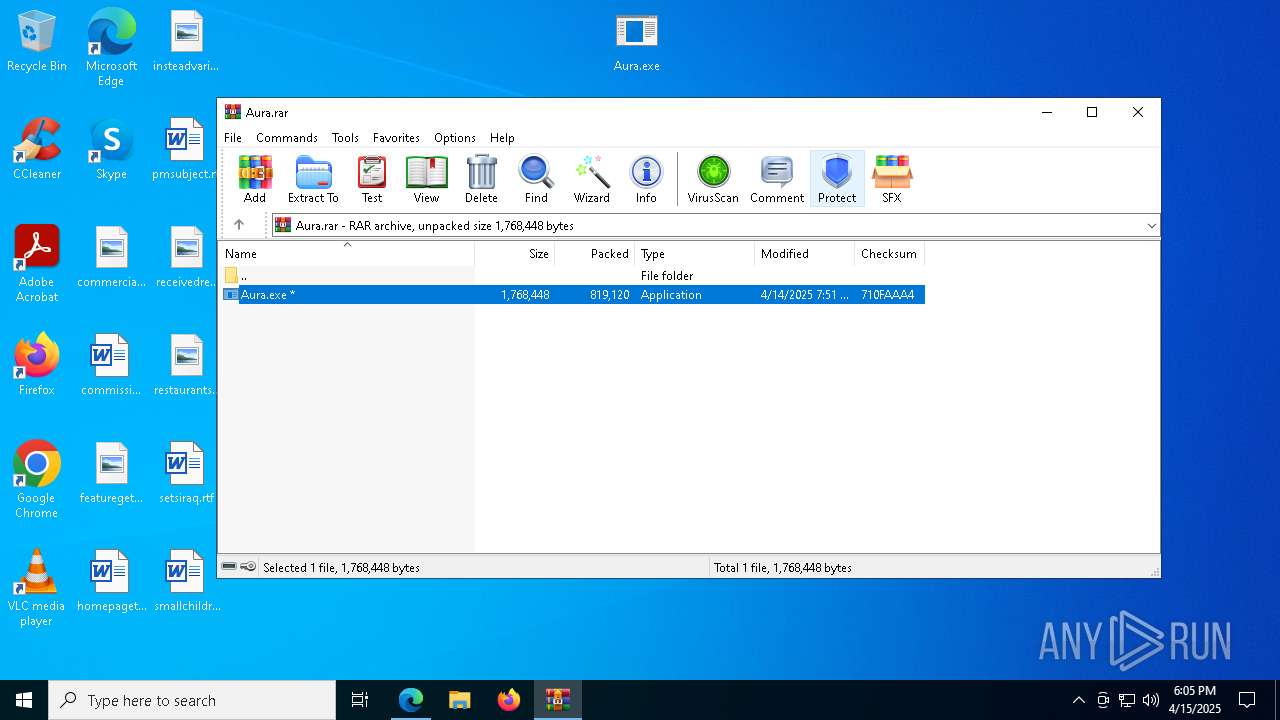Launch the Wizard tool
Viewport: 1280px width, 720px height.
tap(591, 180)
